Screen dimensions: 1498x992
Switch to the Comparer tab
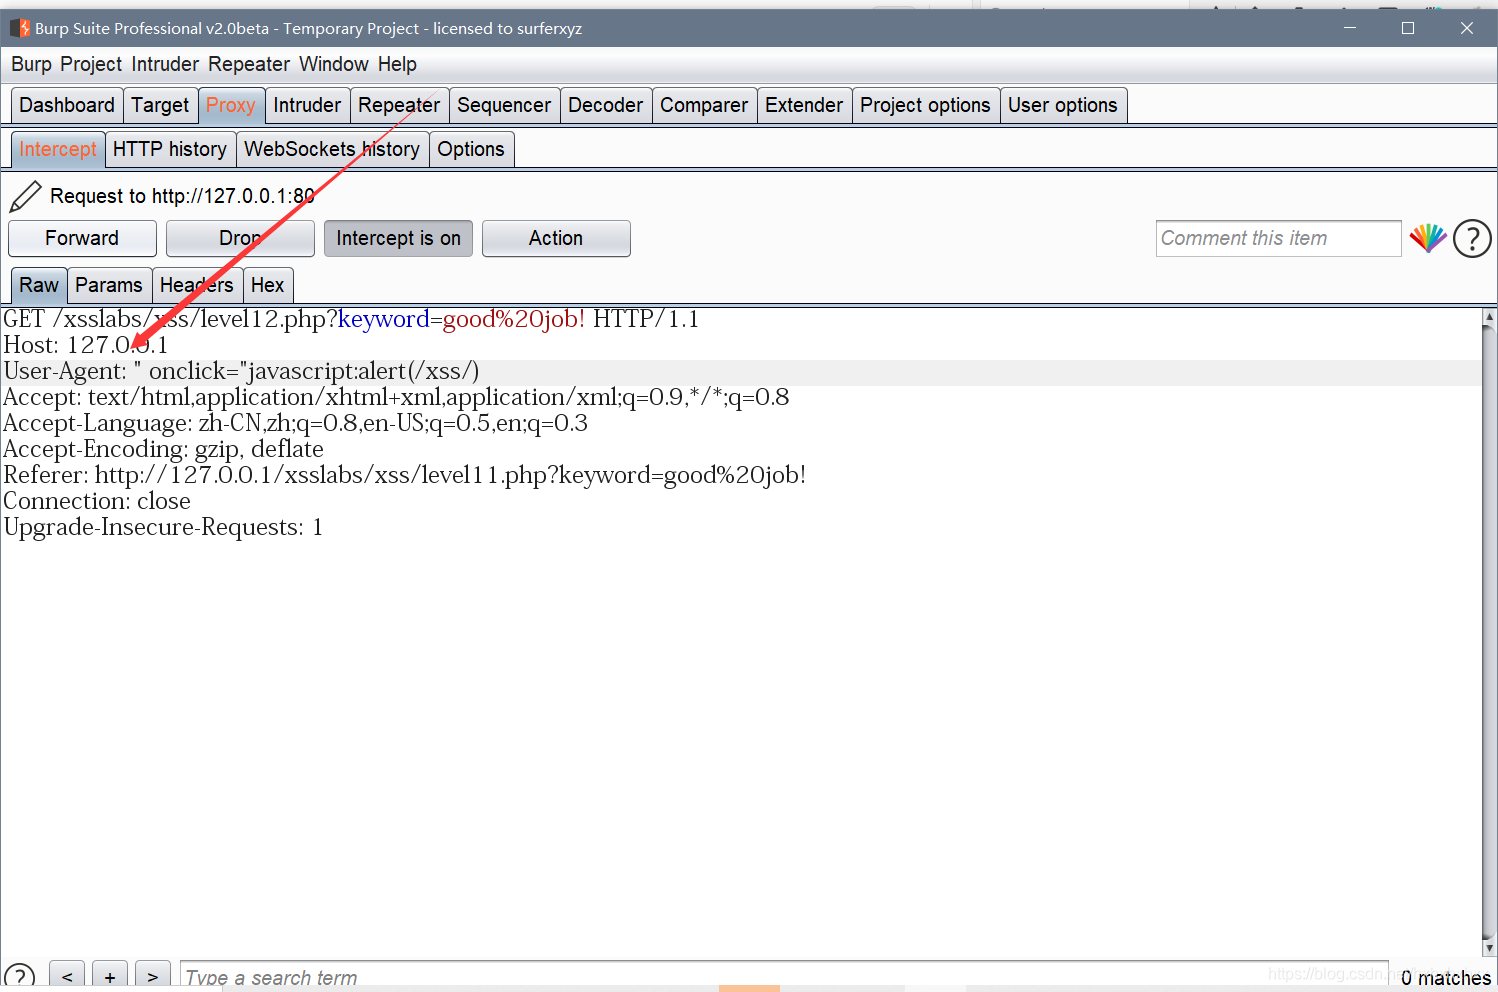pyautogui.click(x=704, y=105)
